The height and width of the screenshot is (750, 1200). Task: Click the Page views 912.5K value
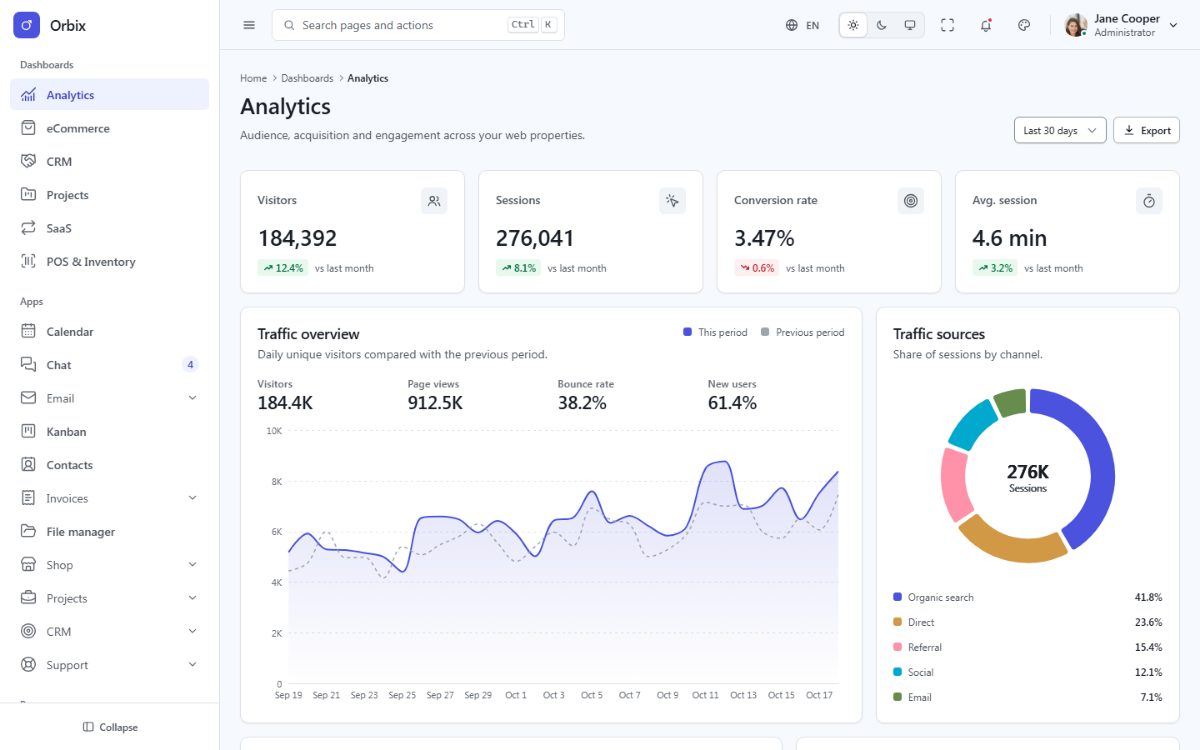[435, 403]
